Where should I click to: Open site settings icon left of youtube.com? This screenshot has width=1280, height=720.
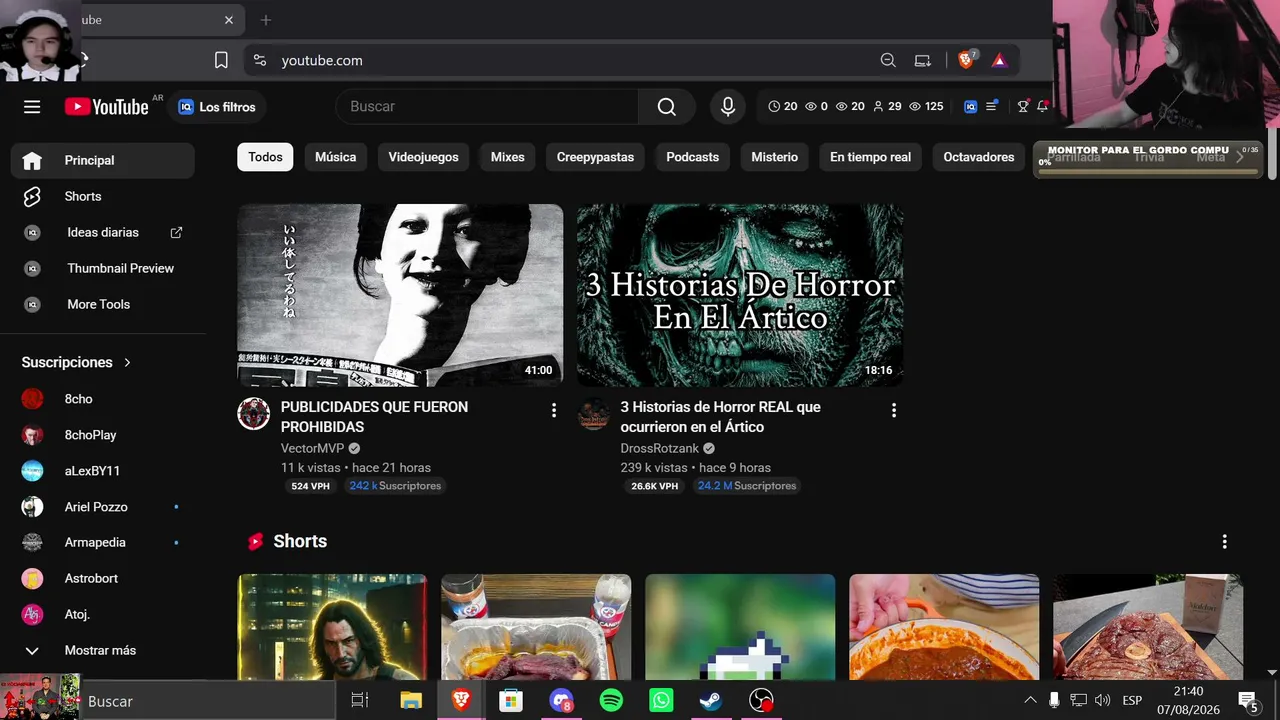260,60
